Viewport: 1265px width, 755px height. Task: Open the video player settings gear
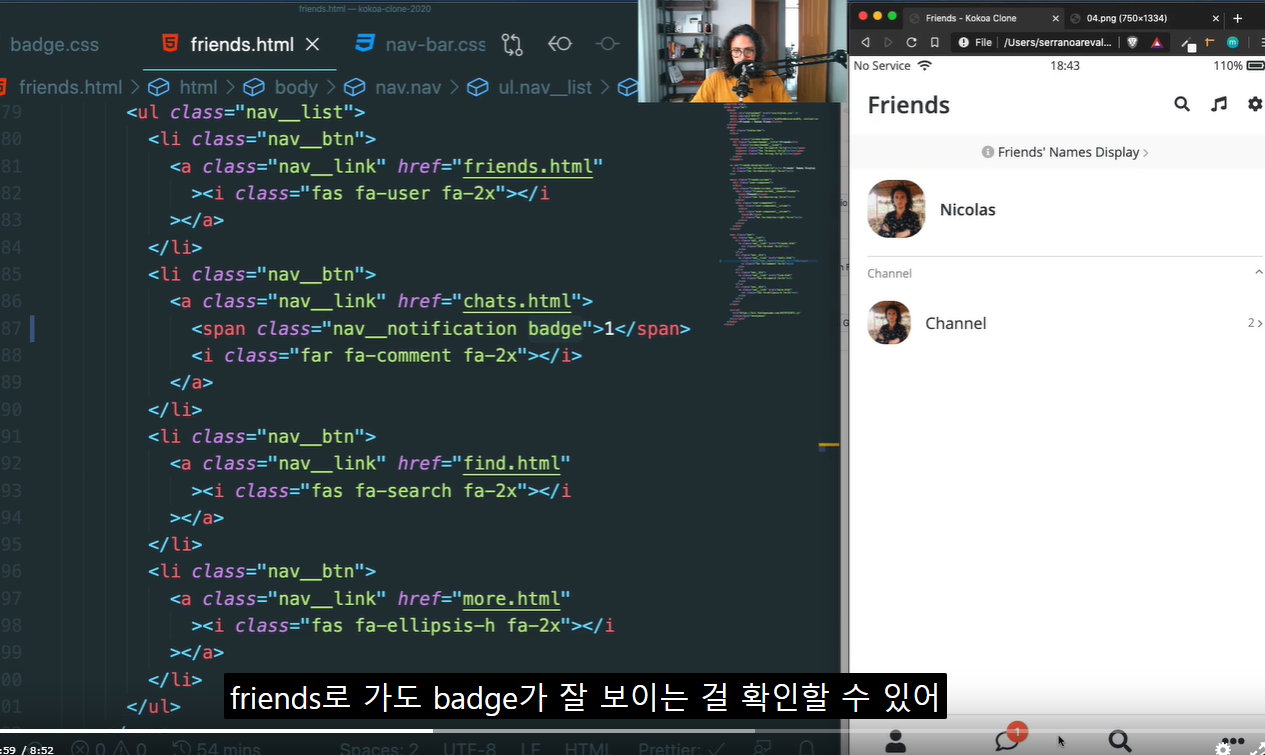coord(1224,748)
